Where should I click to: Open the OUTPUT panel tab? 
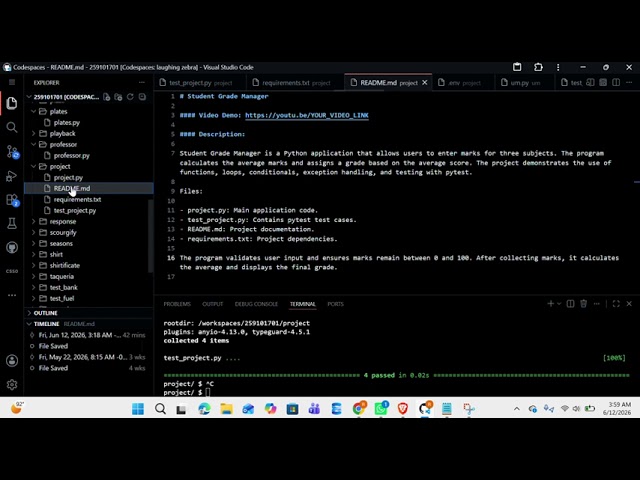coord(213,304)
